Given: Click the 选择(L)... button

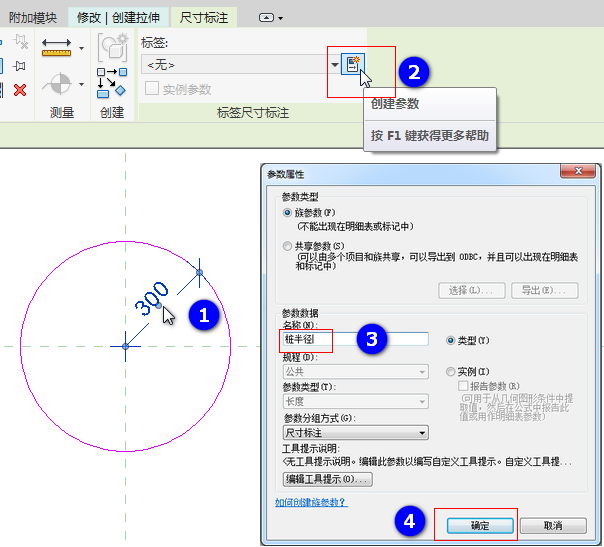Looking at the screenshot, I should coord(471,290).
